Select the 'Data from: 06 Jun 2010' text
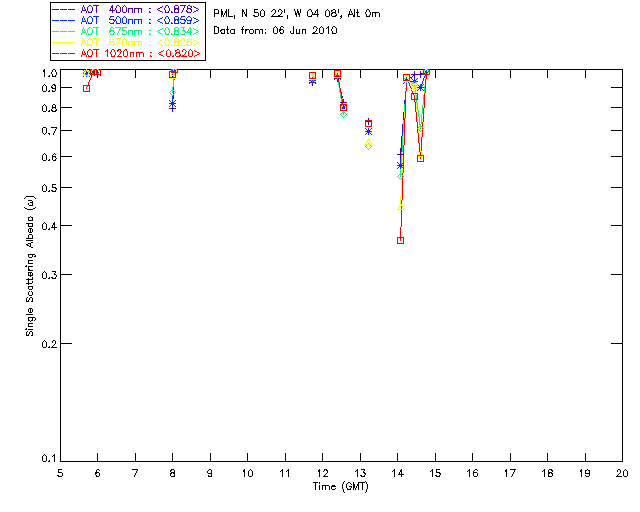Image resolution: width=640 pixels, height=512 pixels. pos(275,31)
